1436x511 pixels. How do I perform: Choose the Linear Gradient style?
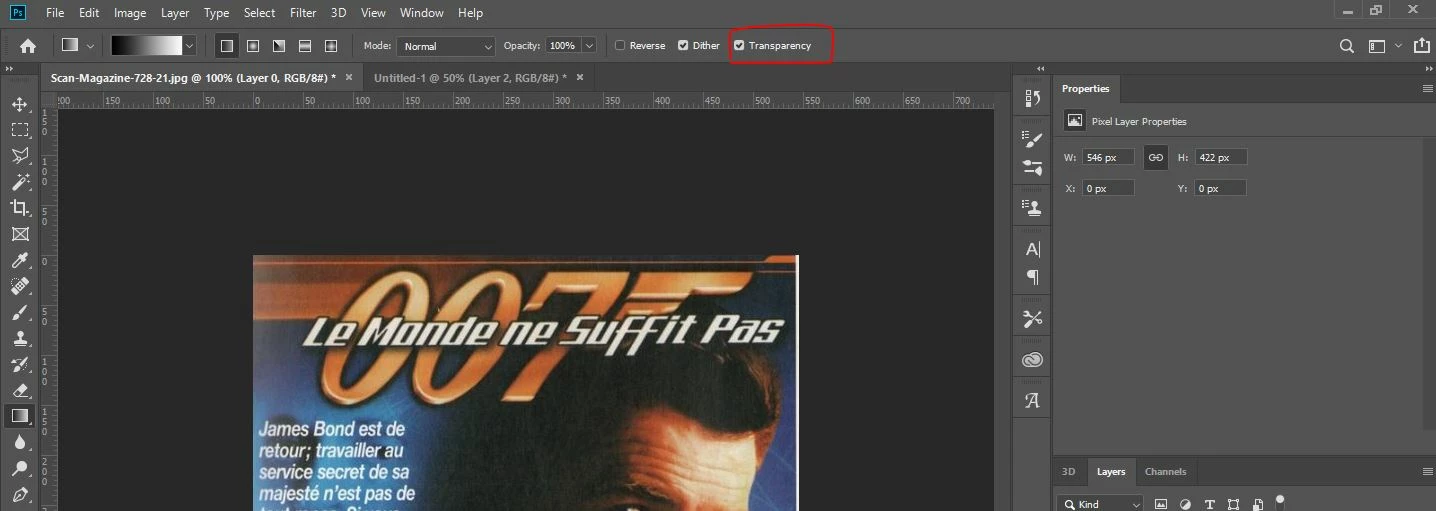(227, 46)
